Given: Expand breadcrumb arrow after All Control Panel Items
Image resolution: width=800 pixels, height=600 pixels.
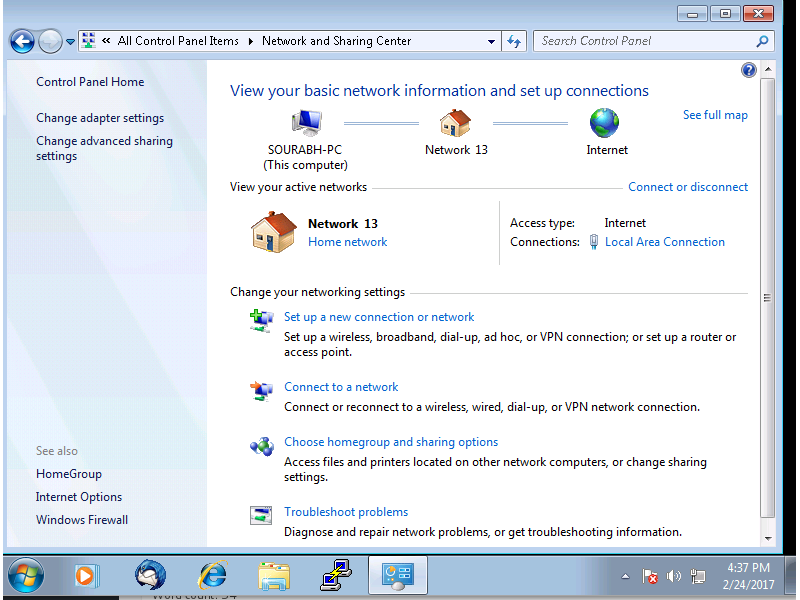Looking at the screenshot, I should tap(251, 41).
